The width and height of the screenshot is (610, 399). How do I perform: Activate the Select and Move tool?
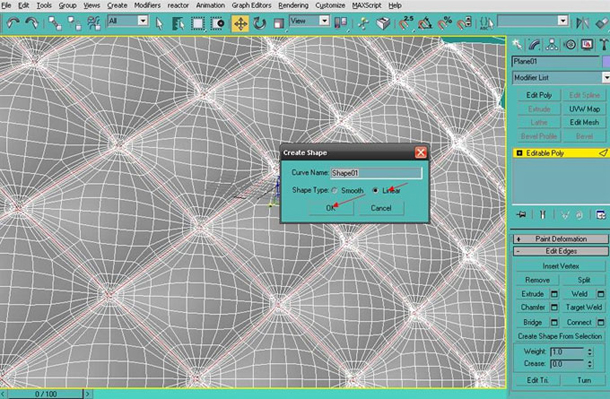tap(240, 23)
